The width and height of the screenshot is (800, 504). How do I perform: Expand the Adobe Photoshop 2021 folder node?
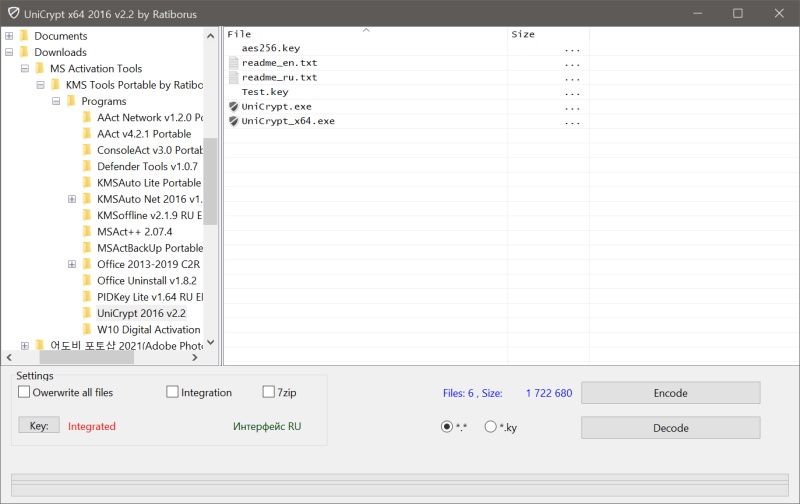(x=24, y=346)
